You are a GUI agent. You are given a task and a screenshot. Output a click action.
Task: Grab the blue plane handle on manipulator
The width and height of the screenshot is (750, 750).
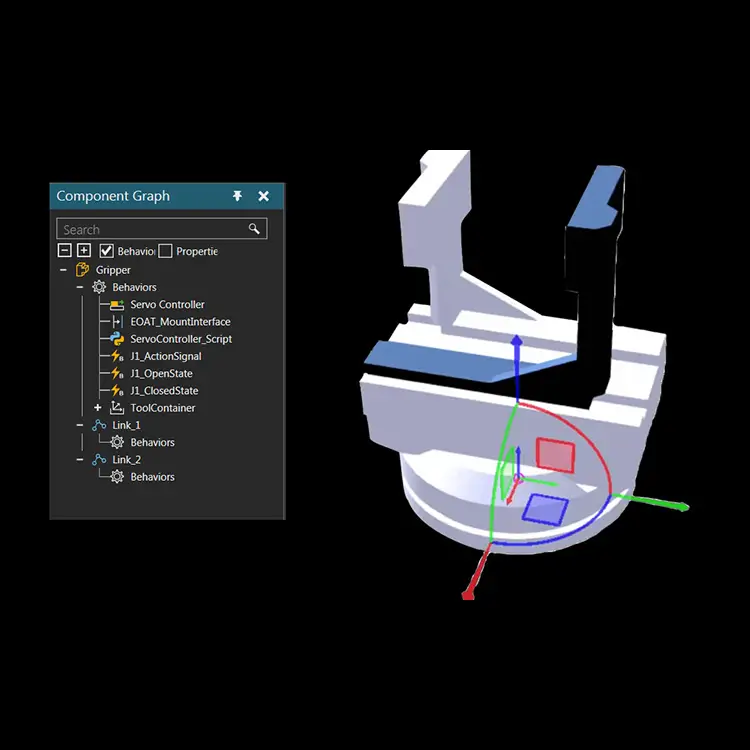pyautogui.click(x=545, y=509)
